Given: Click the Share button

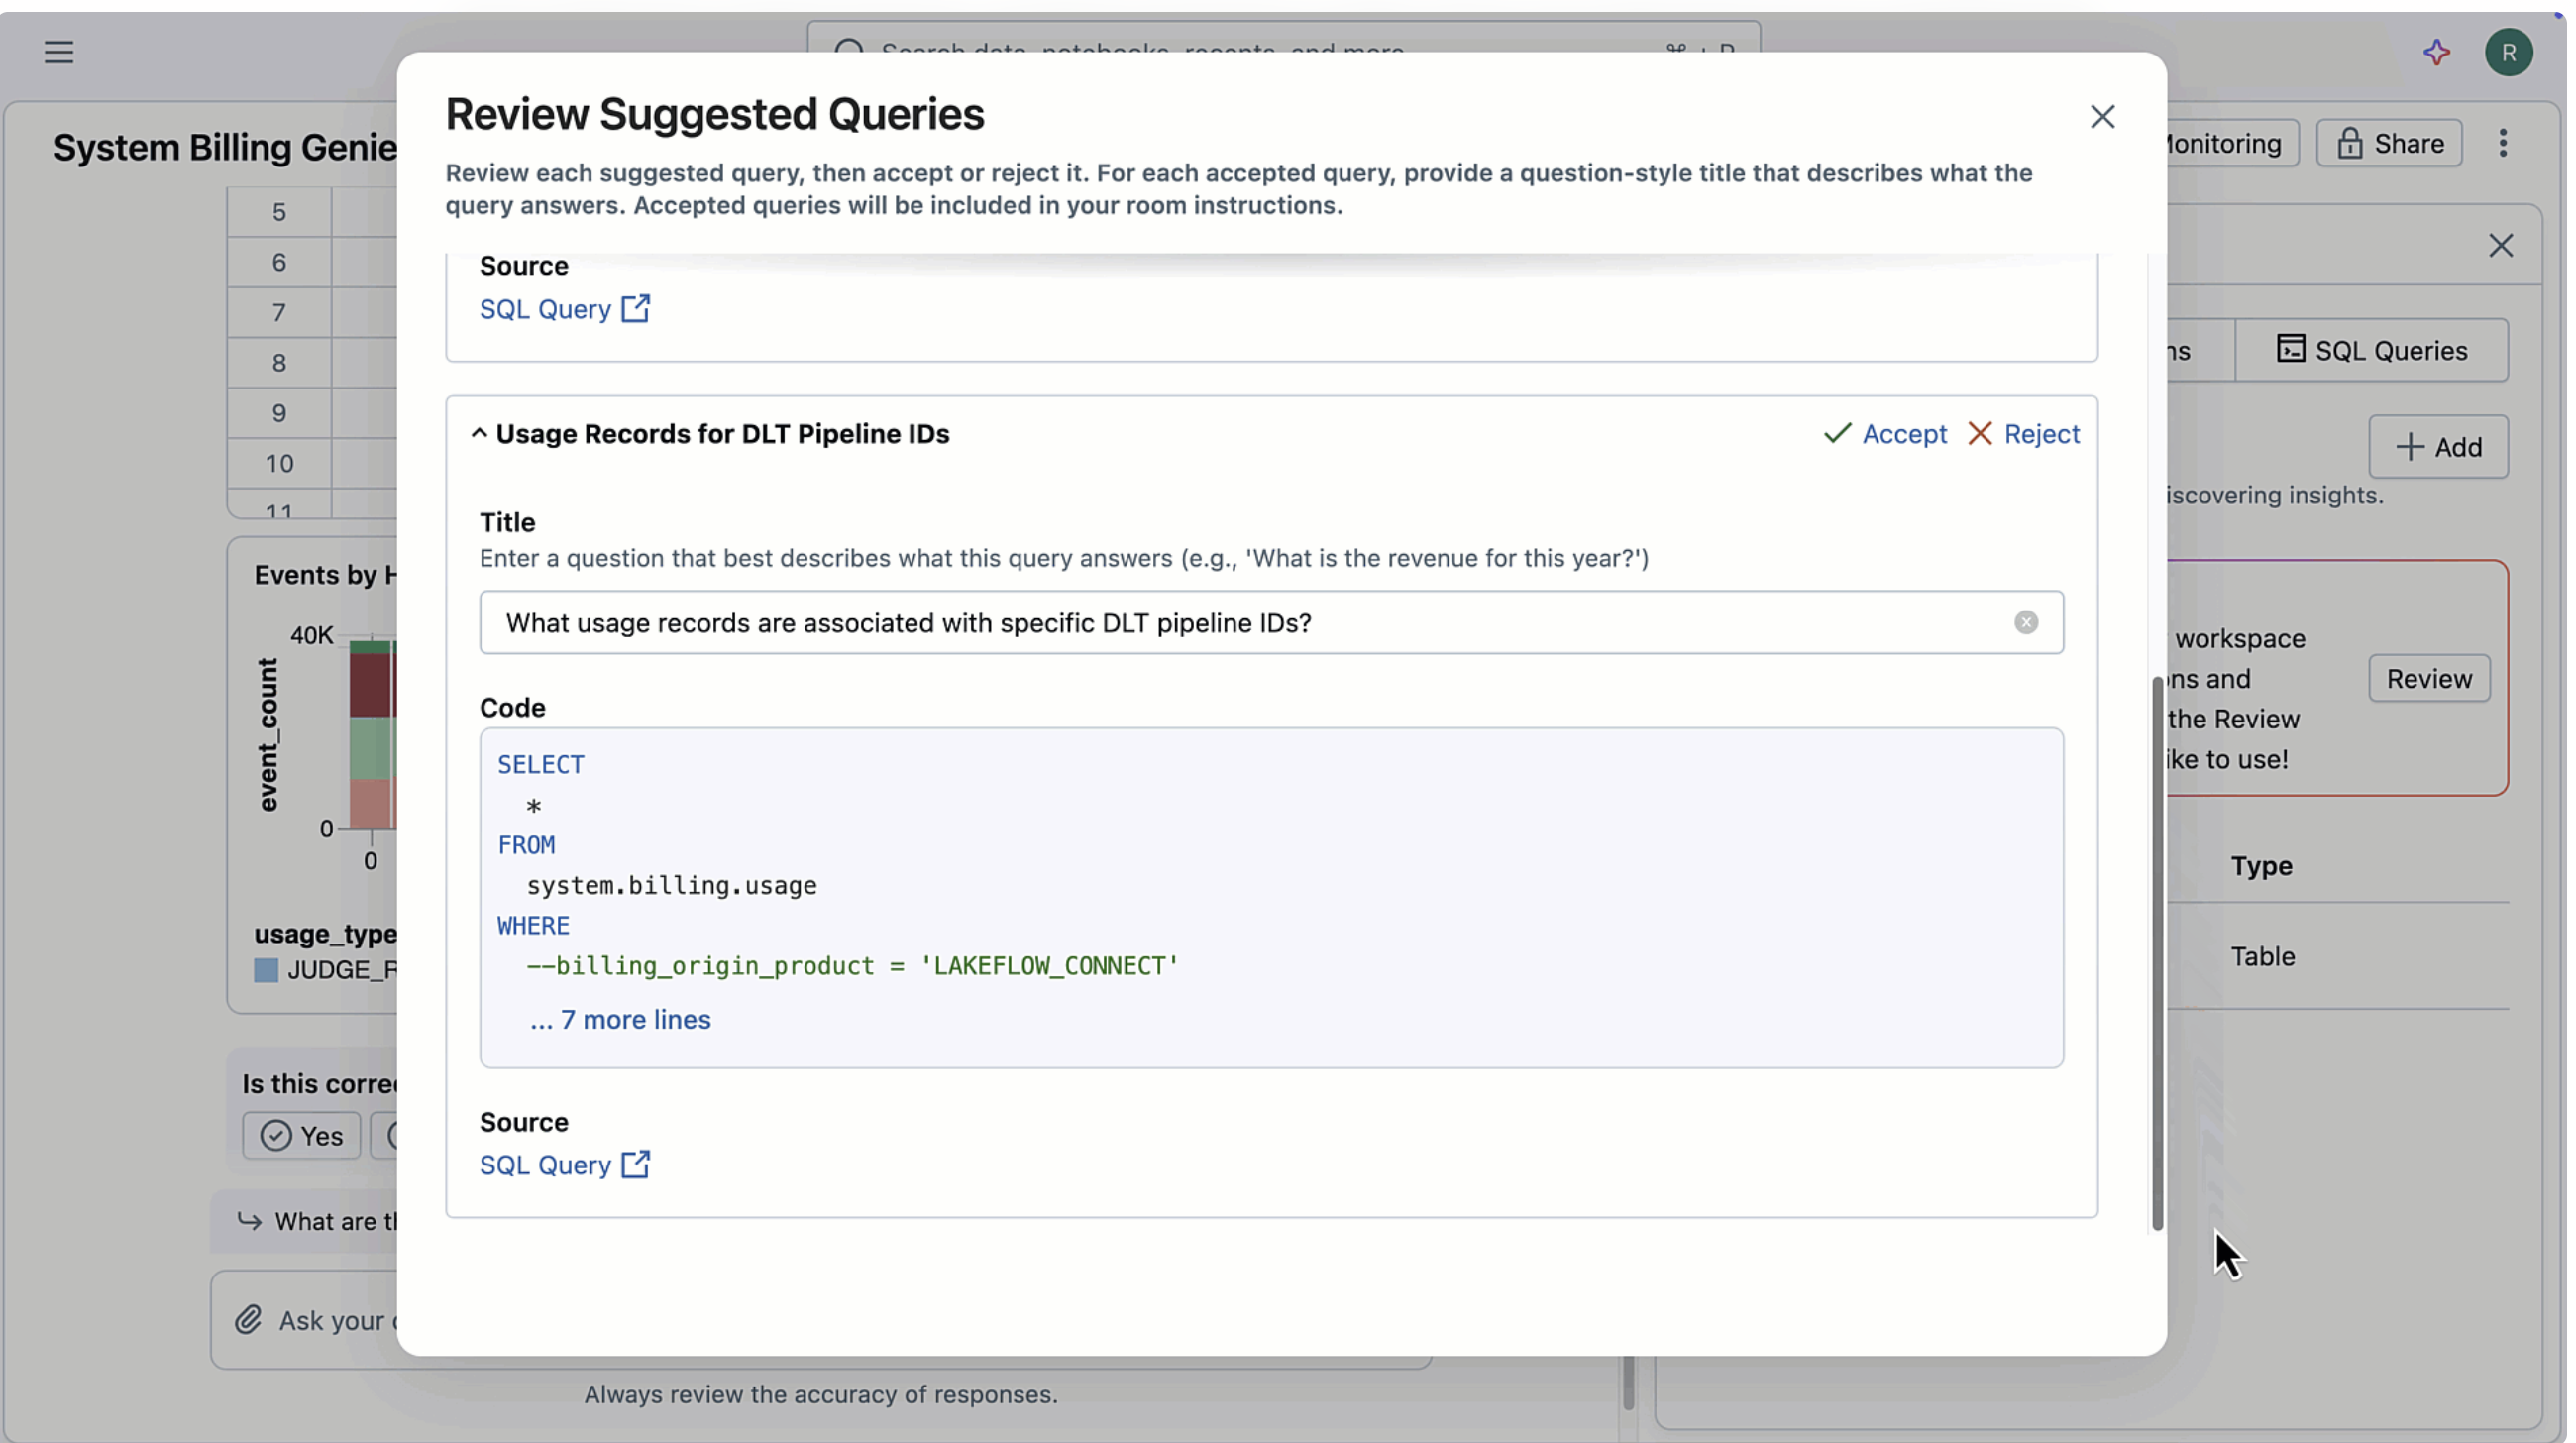Looking at the screenshot, I should pos(2389,143).
